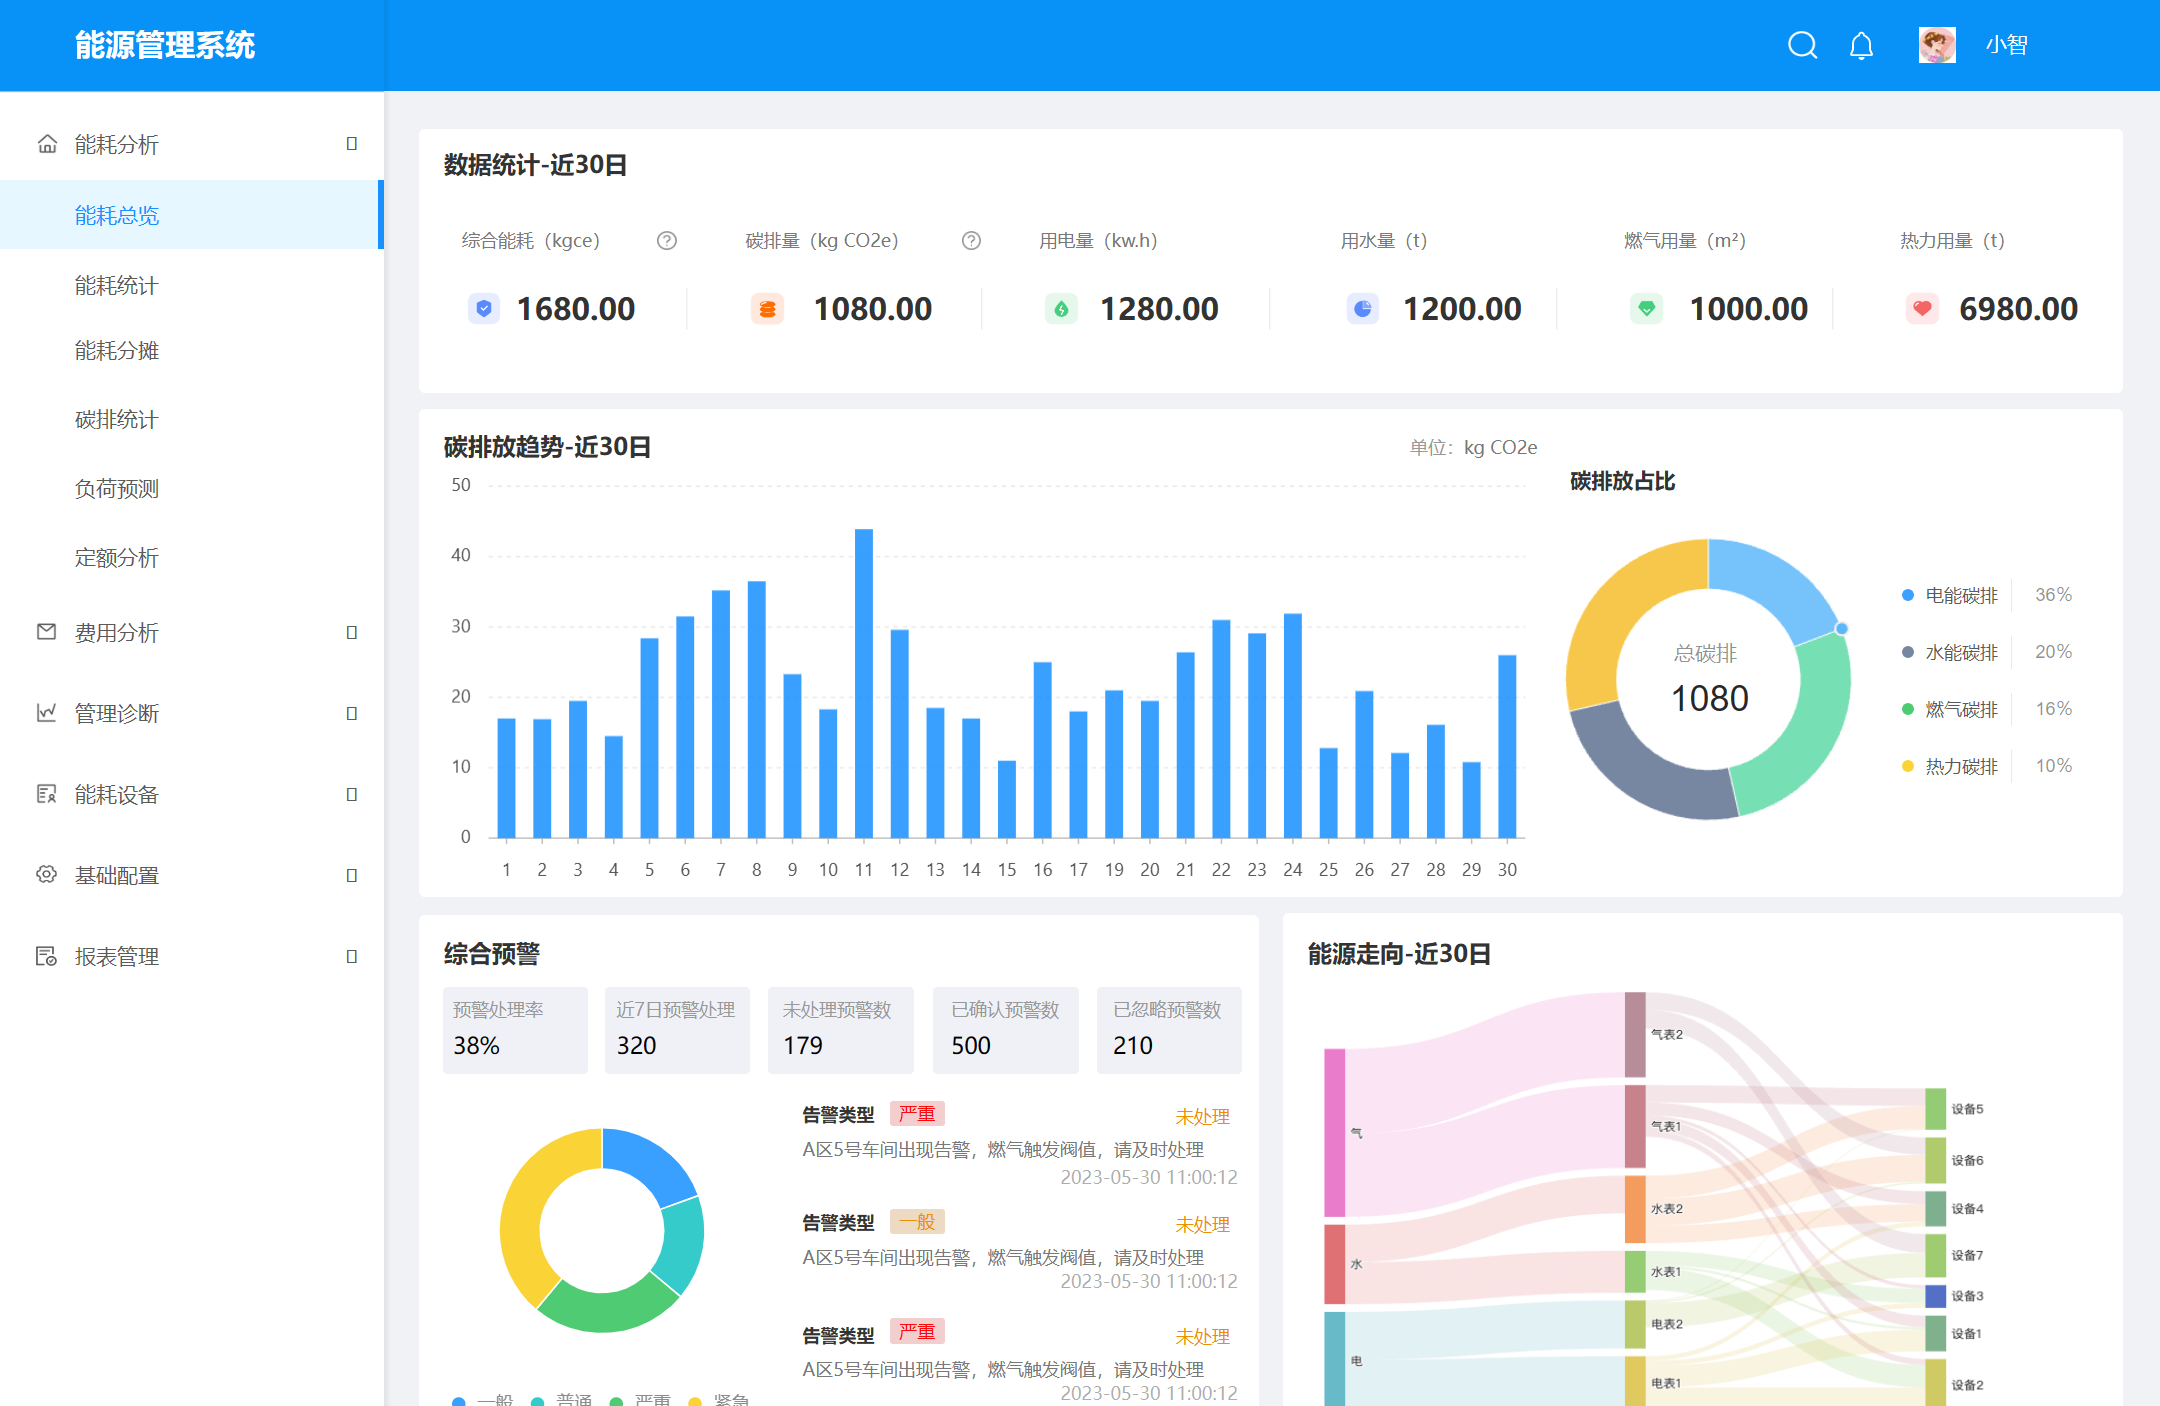Open the 小智 user name
The image size is (2160, 1406).
pyautogui.click(x=2006, y=45)
